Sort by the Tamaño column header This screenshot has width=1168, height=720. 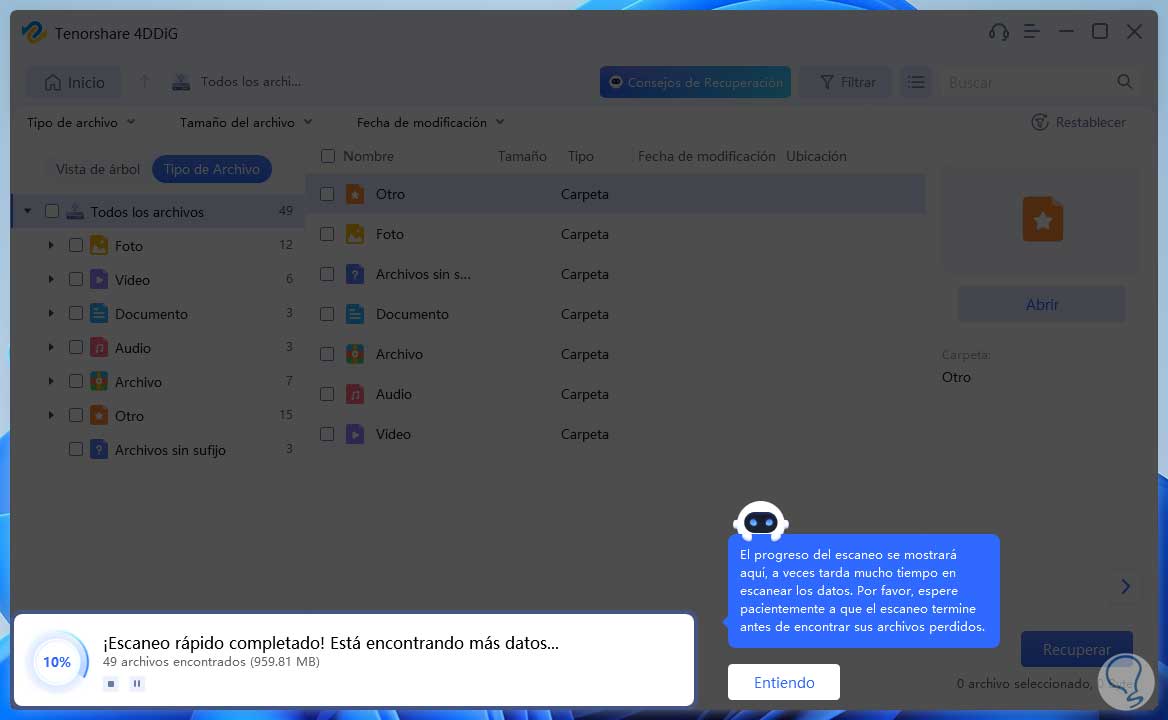tap(522, 156)
